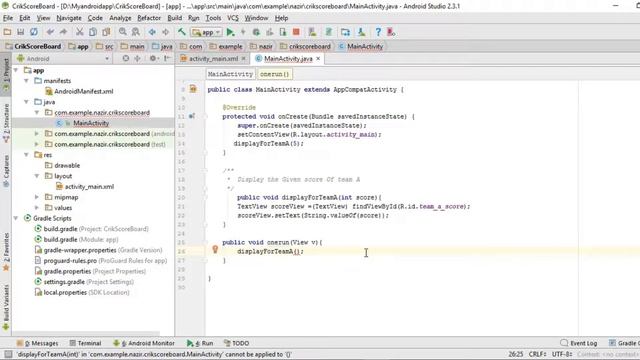Open the File menu
The image size is (640, 360).
tap(8, 18)
